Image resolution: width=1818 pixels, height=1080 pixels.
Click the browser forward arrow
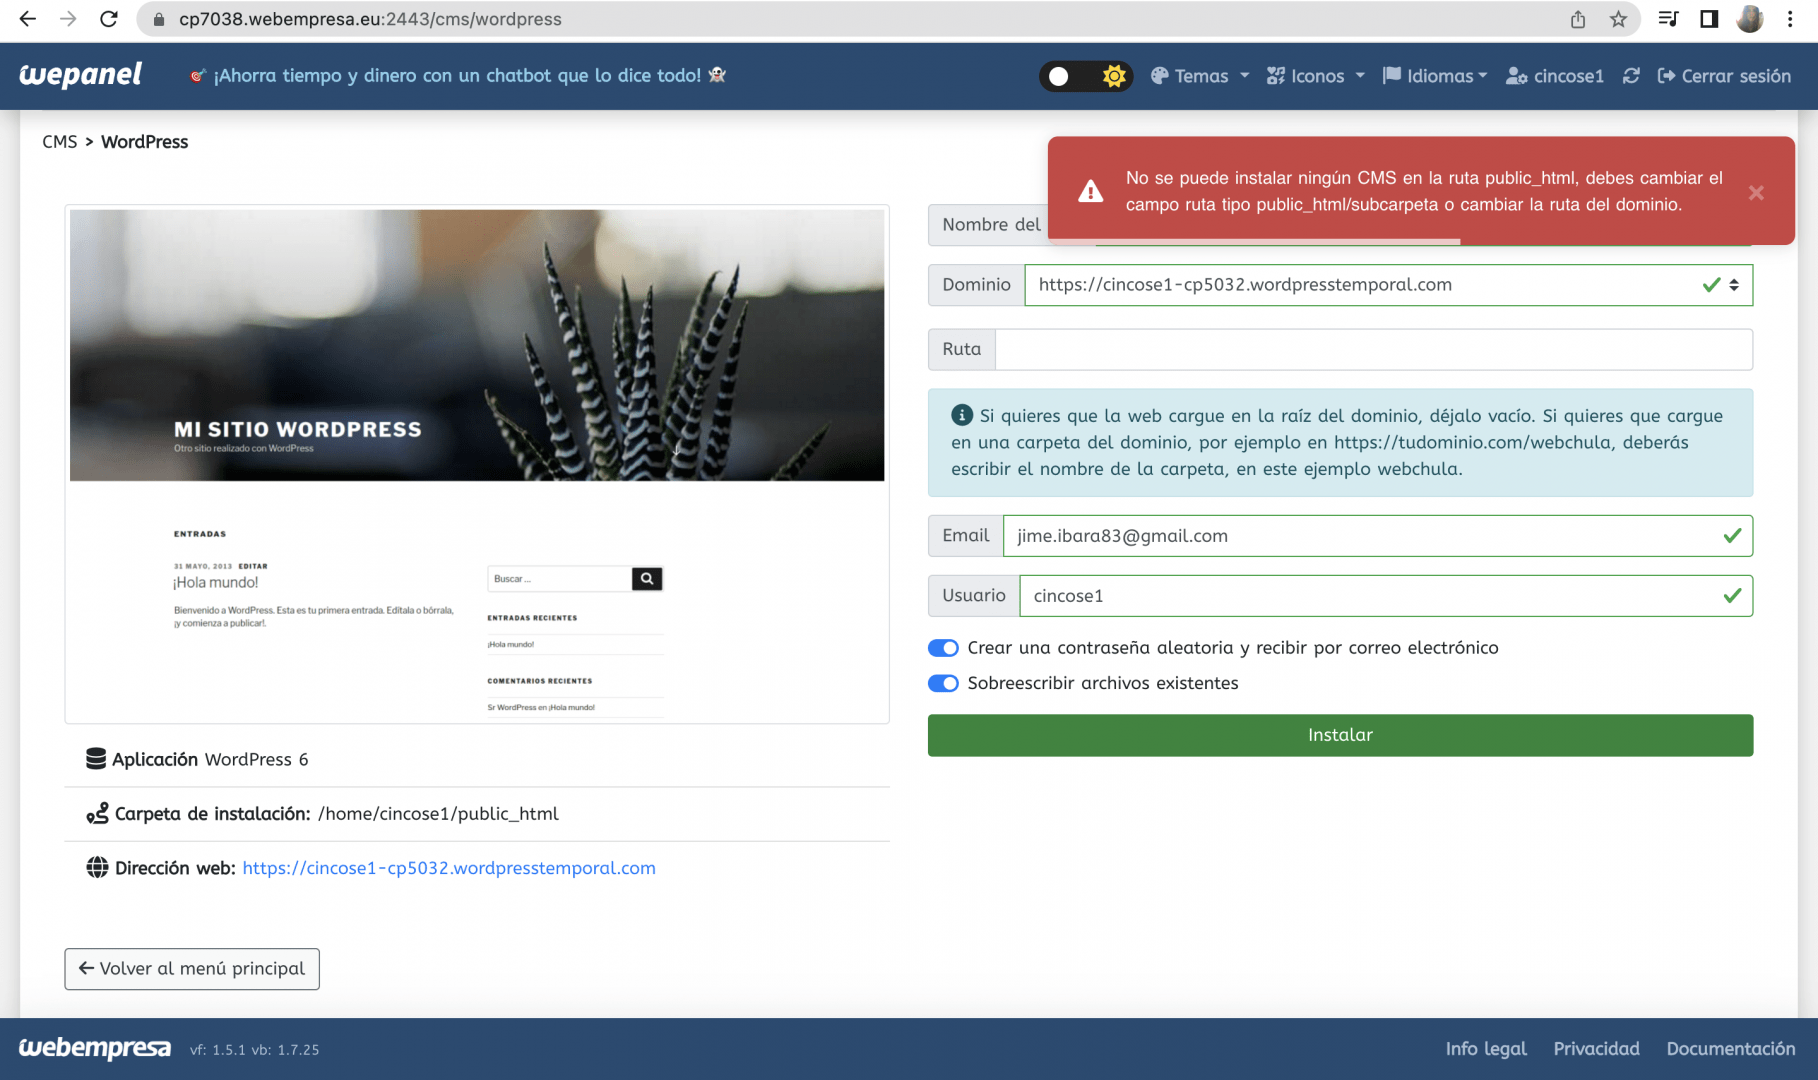click(68, 19)
